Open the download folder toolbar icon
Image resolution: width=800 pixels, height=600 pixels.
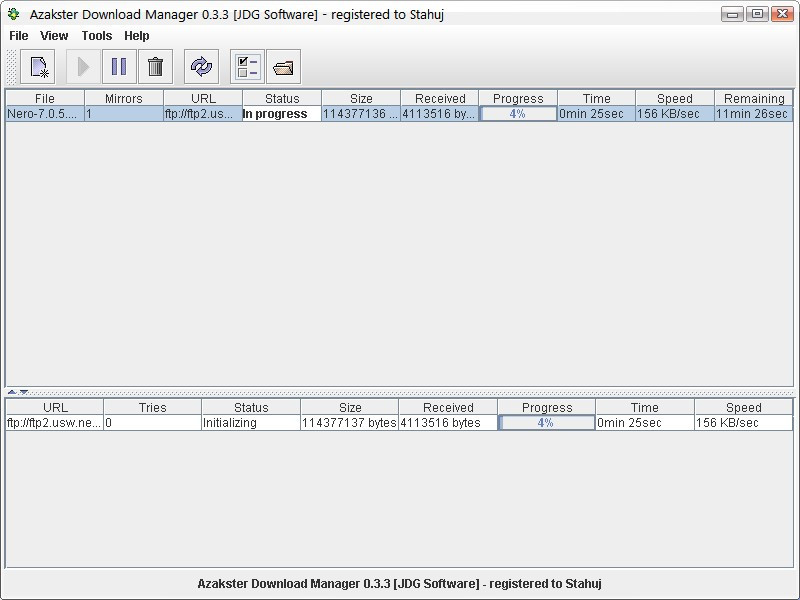tap(283, 66)
